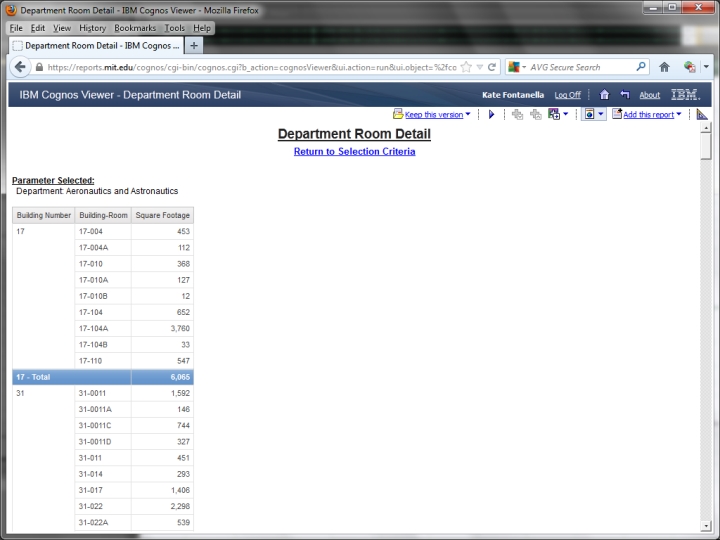Open the Bookmarks menu
This screenshot has height=540, width=720.
pyautogui.click(x=134, y=28)
